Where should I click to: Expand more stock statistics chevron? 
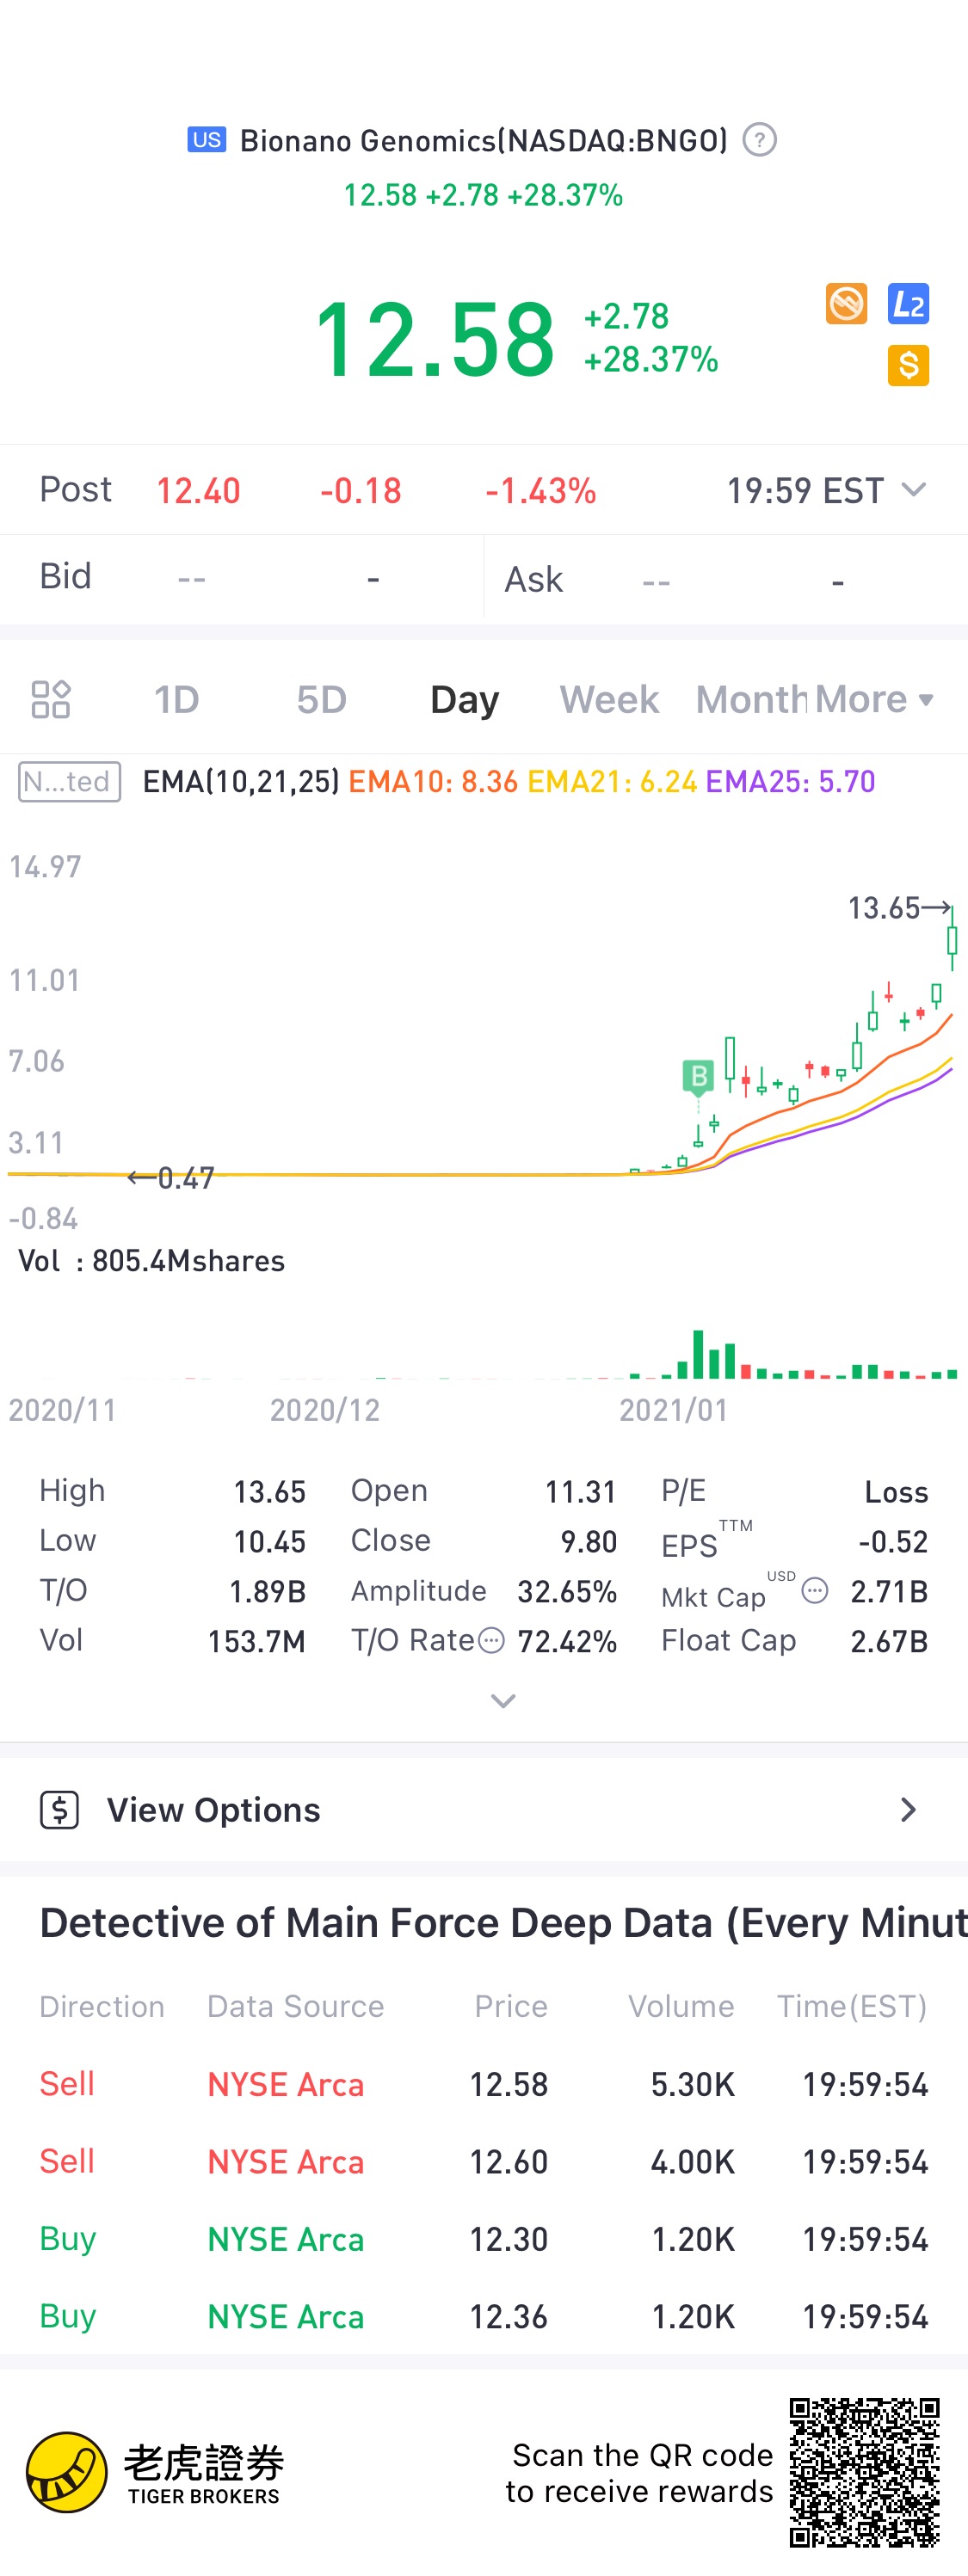point(503,1701)
